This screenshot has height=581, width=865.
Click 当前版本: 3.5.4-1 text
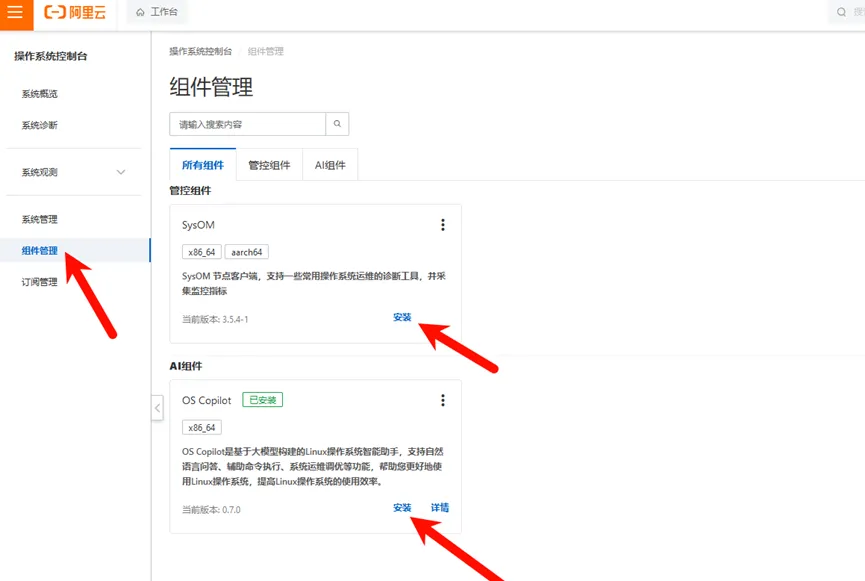pos(215,319)
